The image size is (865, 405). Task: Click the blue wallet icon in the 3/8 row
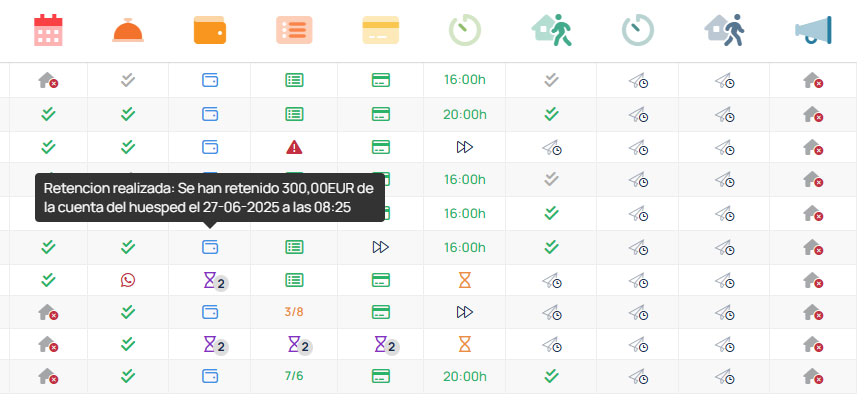pos(210,312)
